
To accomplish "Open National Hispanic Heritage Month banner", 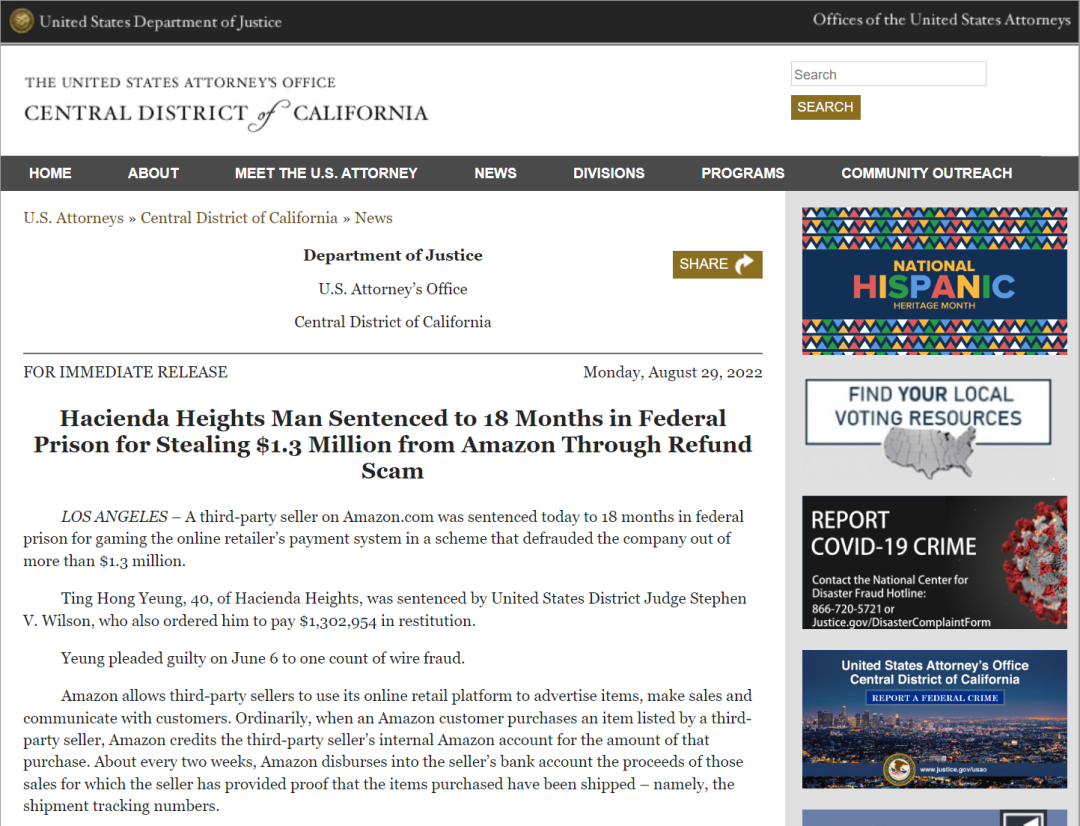I will coord(934,281).
